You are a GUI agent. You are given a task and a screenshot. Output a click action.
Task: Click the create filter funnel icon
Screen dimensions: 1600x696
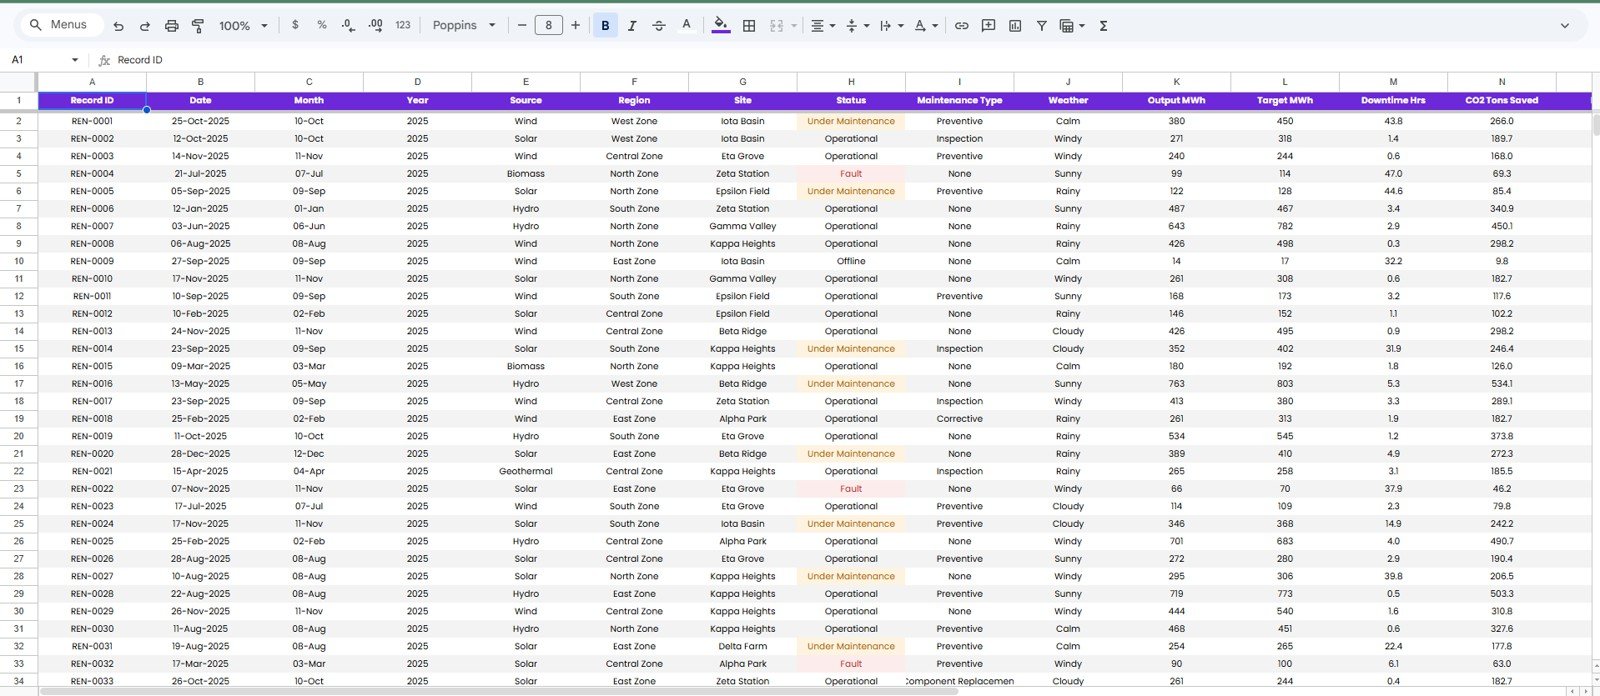[1041, 26]
